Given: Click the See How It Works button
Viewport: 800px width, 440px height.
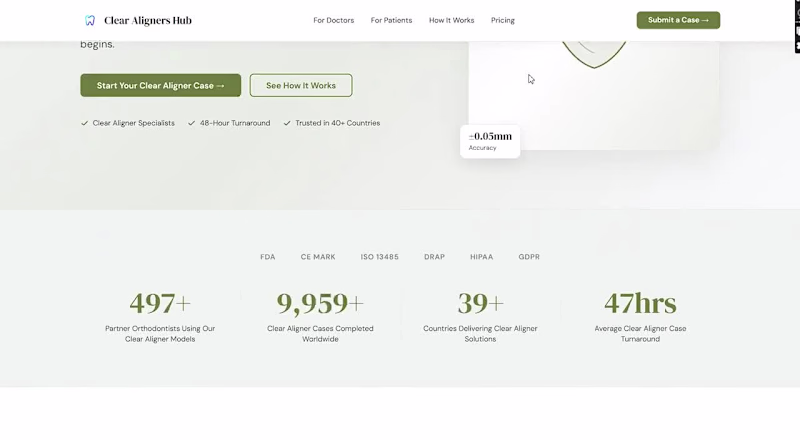Looking at the screenshot, I should pyautogui.click(x=301, y=85).
